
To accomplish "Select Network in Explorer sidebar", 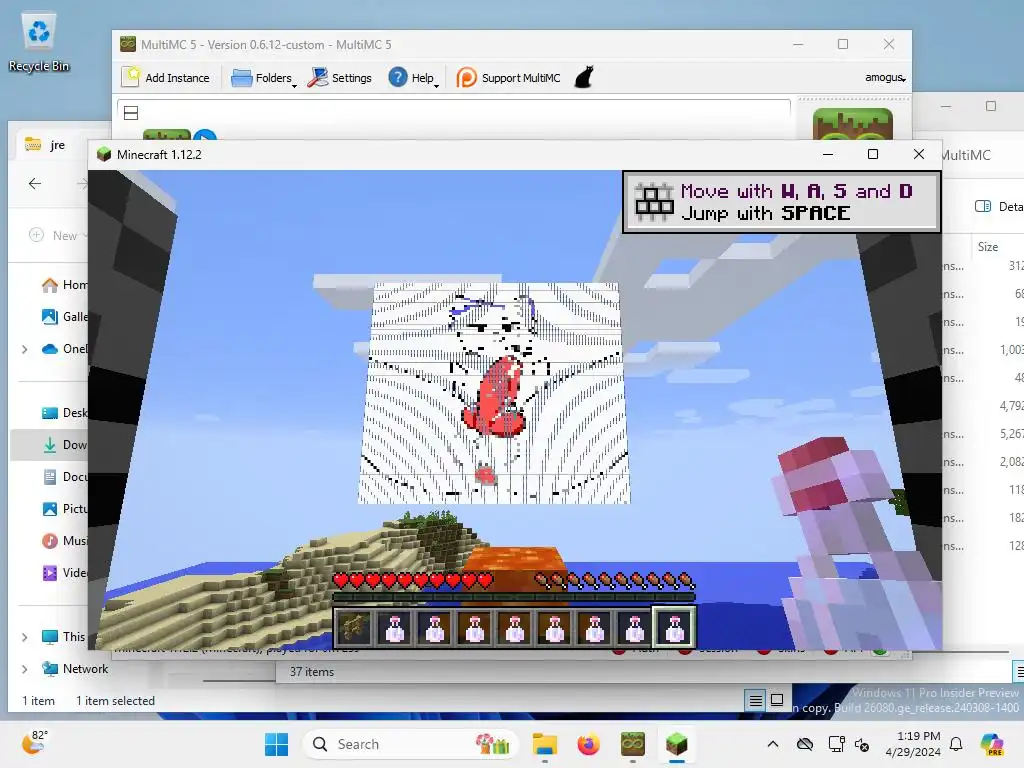I will [74, 669].
